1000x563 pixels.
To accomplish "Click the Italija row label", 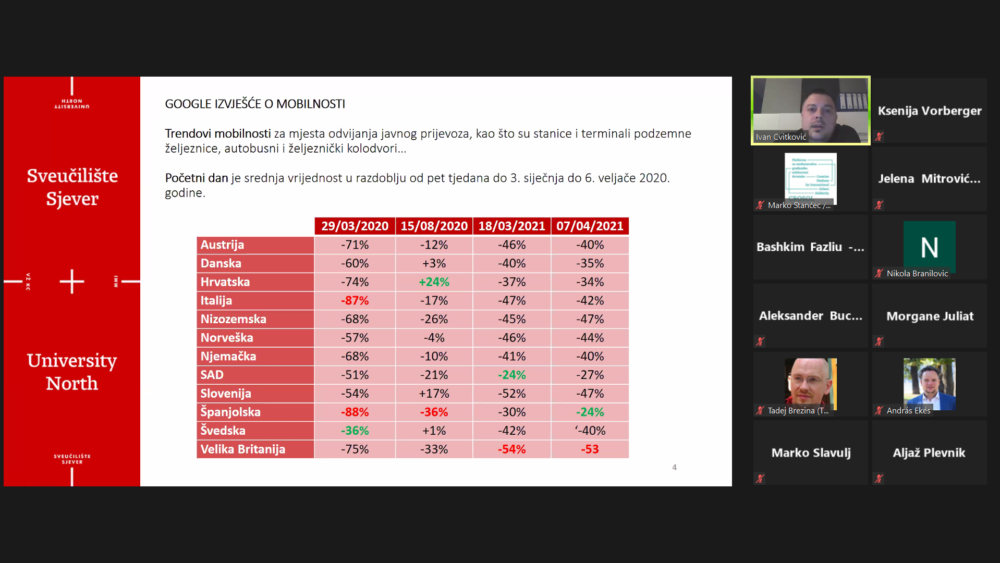I will (x=255, y=300).
